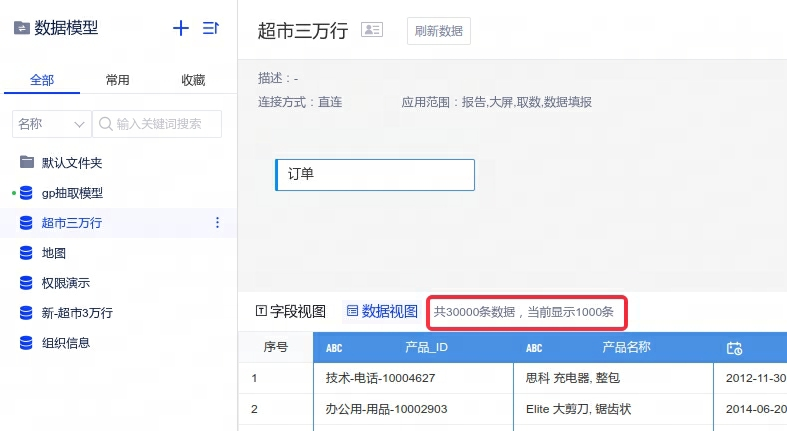Select the 全部 tab

pos(42,80)
